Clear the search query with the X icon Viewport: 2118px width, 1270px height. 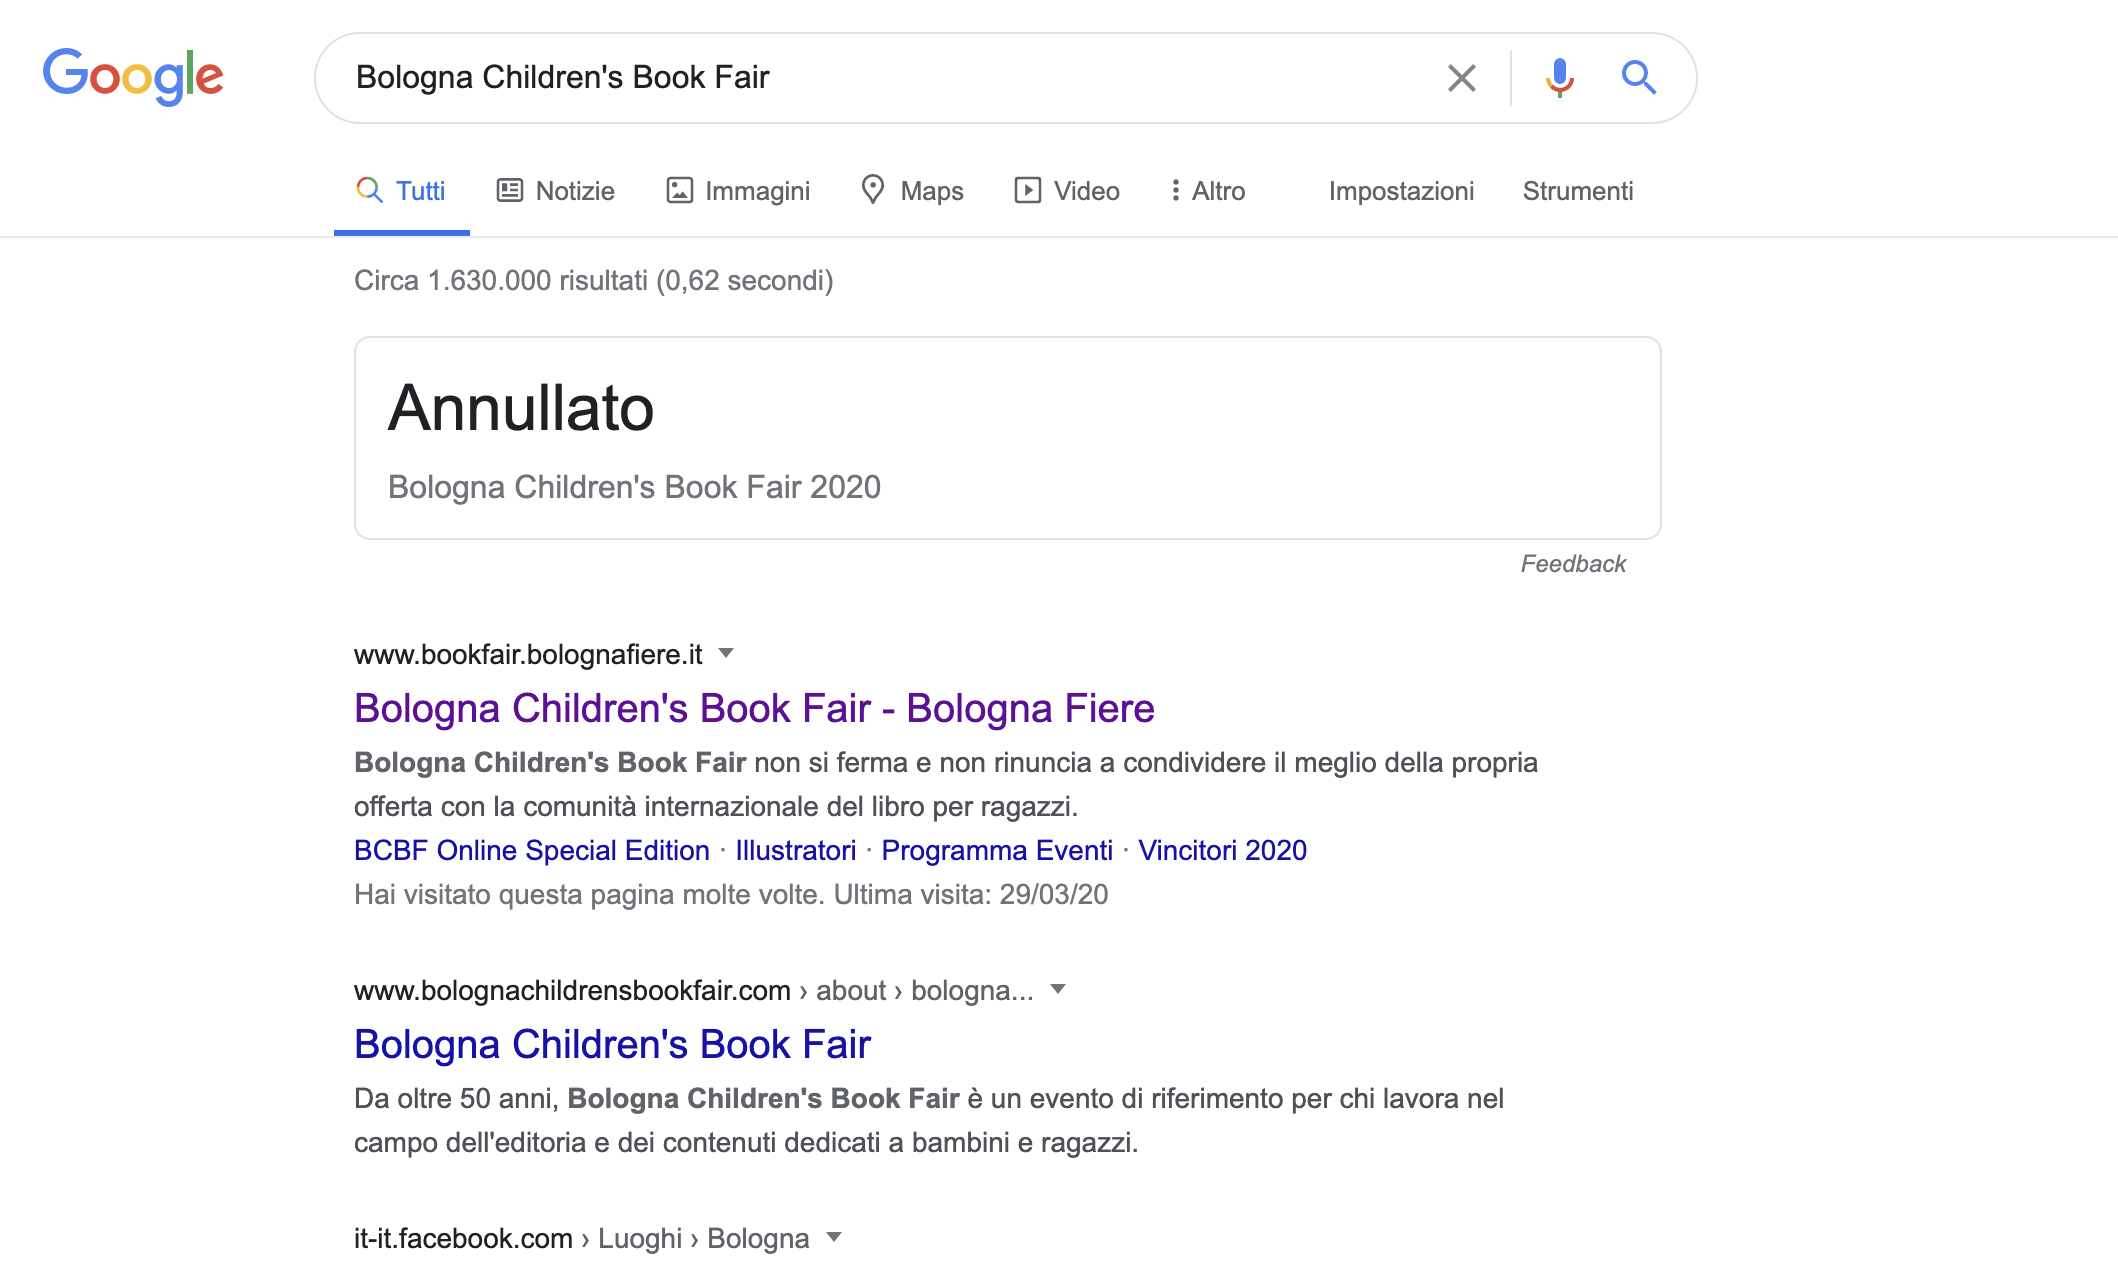tap(1461, 77)
